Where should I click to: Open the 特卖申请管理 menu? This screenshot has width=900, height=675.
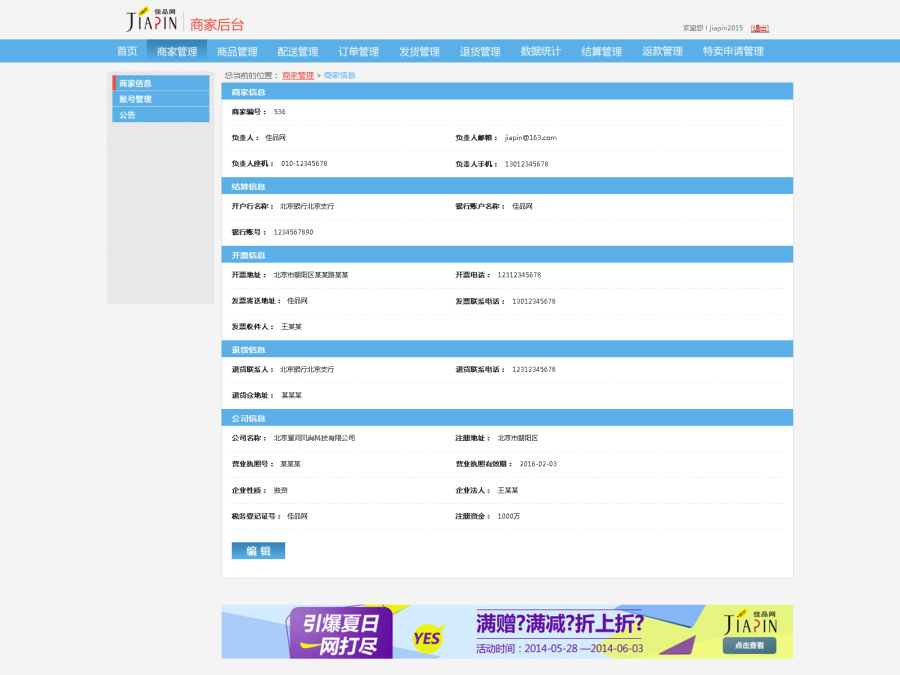tap(733, 50)
